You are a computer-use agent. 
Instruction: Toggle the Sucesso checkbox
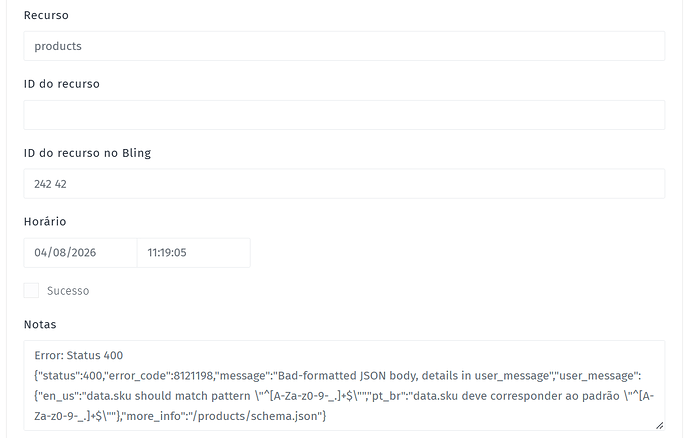coord(31,291)
